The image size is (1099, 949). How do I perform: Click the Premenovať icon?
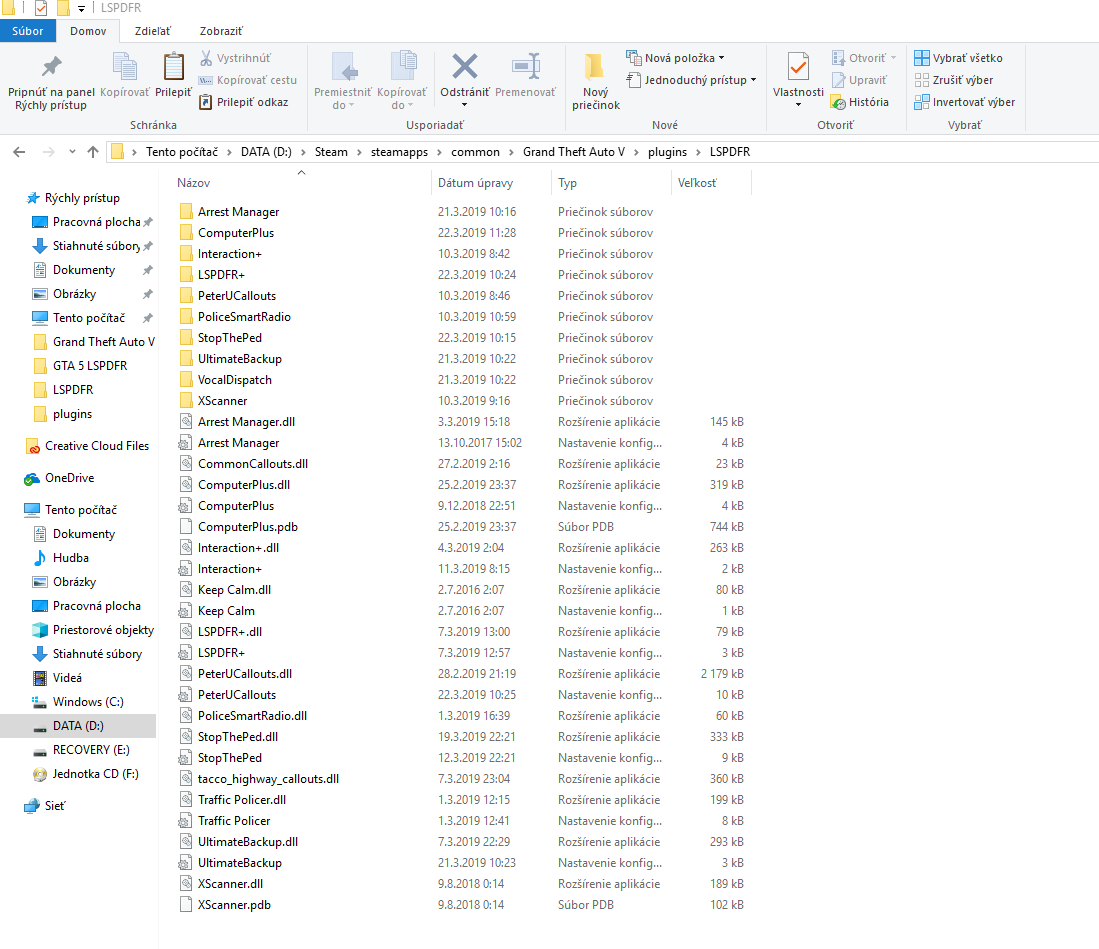point(526,67)
